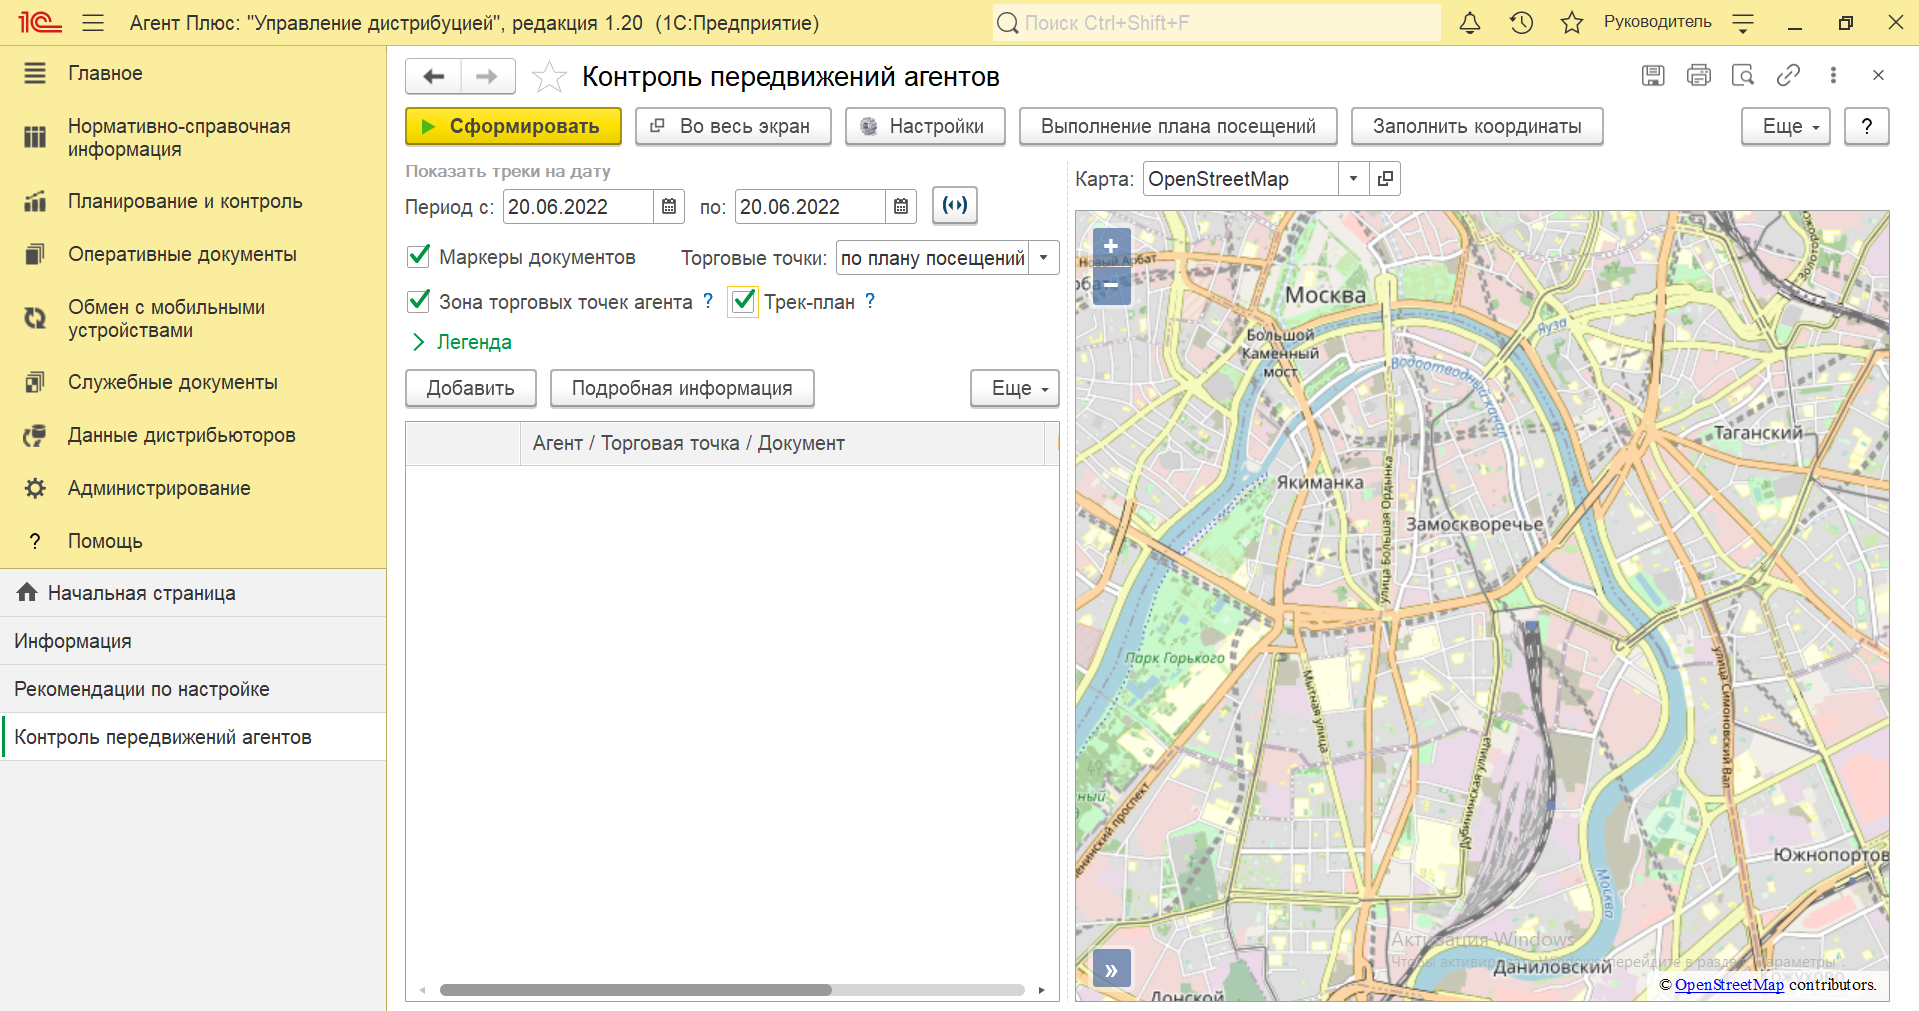Click the online tracking broadcast icon button
This screenshot has height=1011, width=1919.
pyautogui.click(x=955, y=205)
